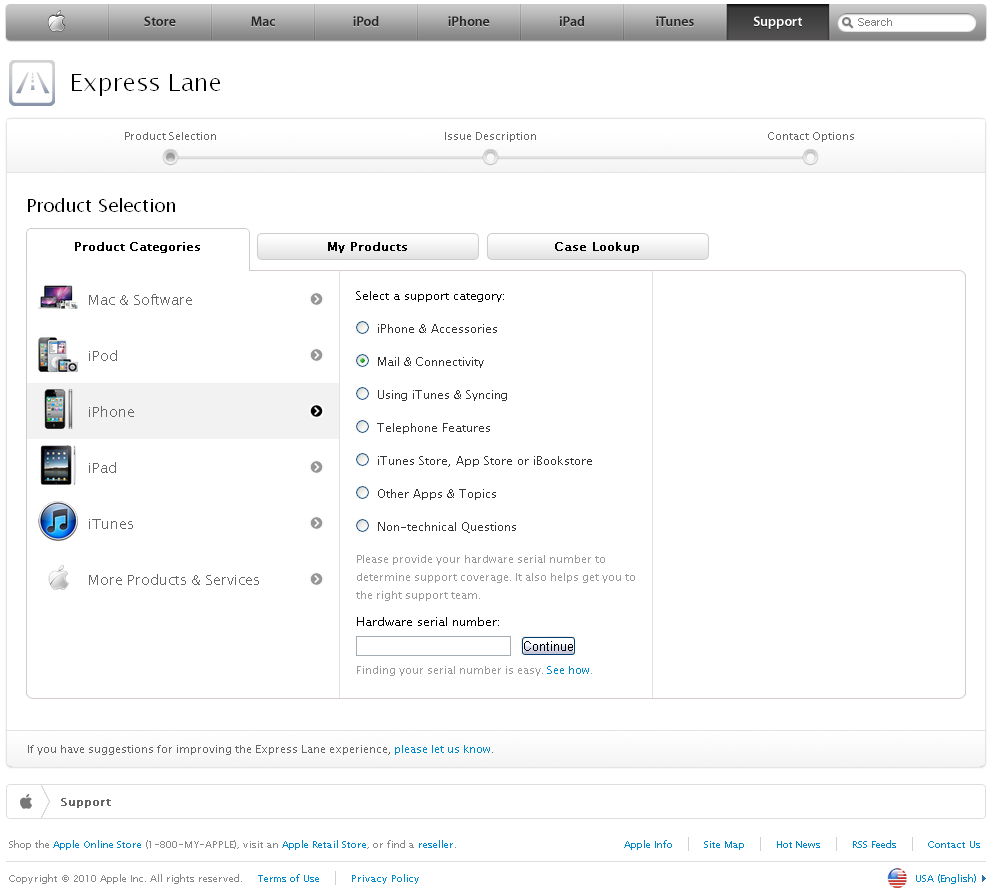Viewport: 994px width, 892px height.
Task: Open the See how link
Action: coord(568,670)
